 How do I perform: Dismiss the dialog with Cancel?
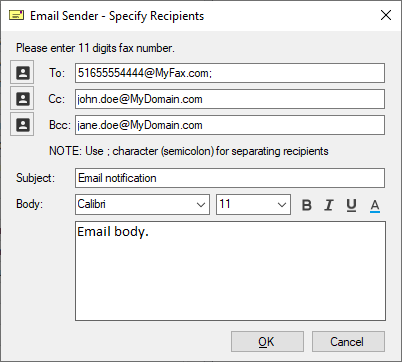click(x=348, y=342)
